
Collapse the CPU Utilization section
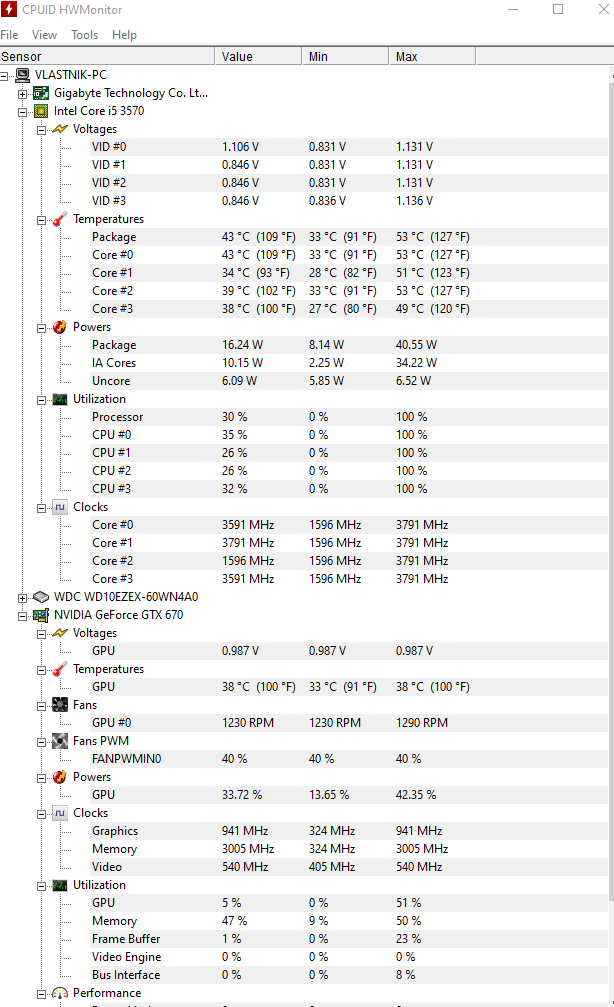(42, 399)
